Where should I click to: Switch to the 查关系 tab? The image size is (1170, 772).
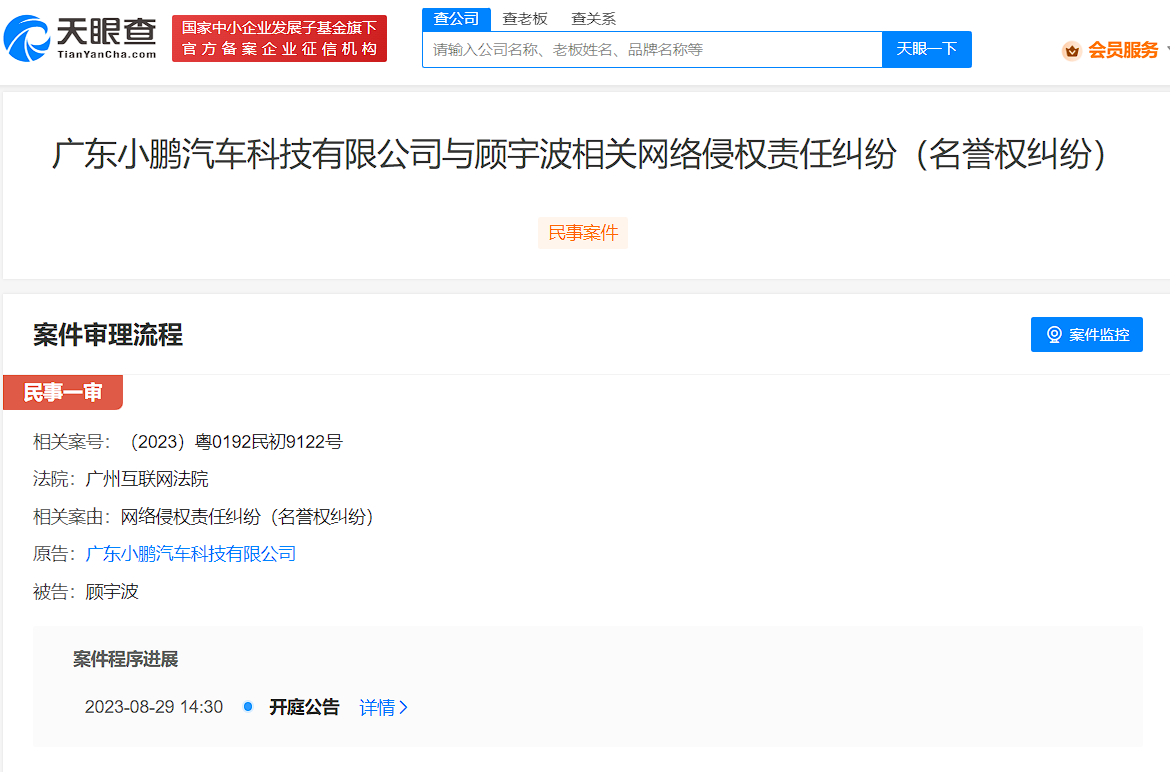click(592, 19)
